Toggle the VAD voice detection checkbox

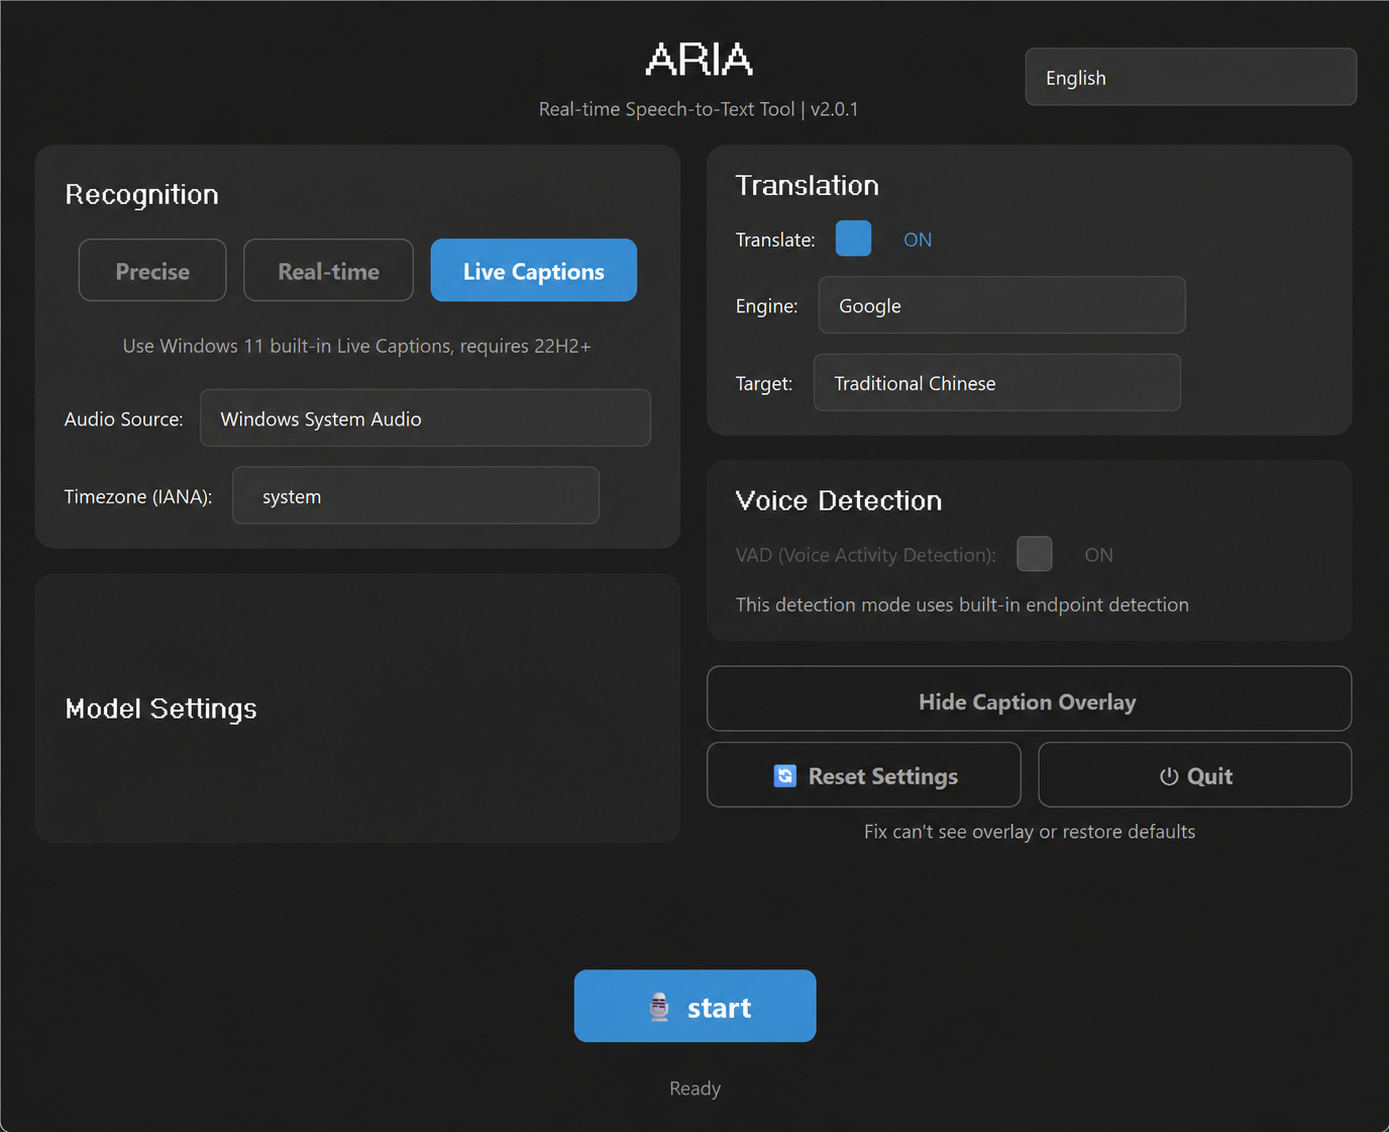[x=1034, y=554]
